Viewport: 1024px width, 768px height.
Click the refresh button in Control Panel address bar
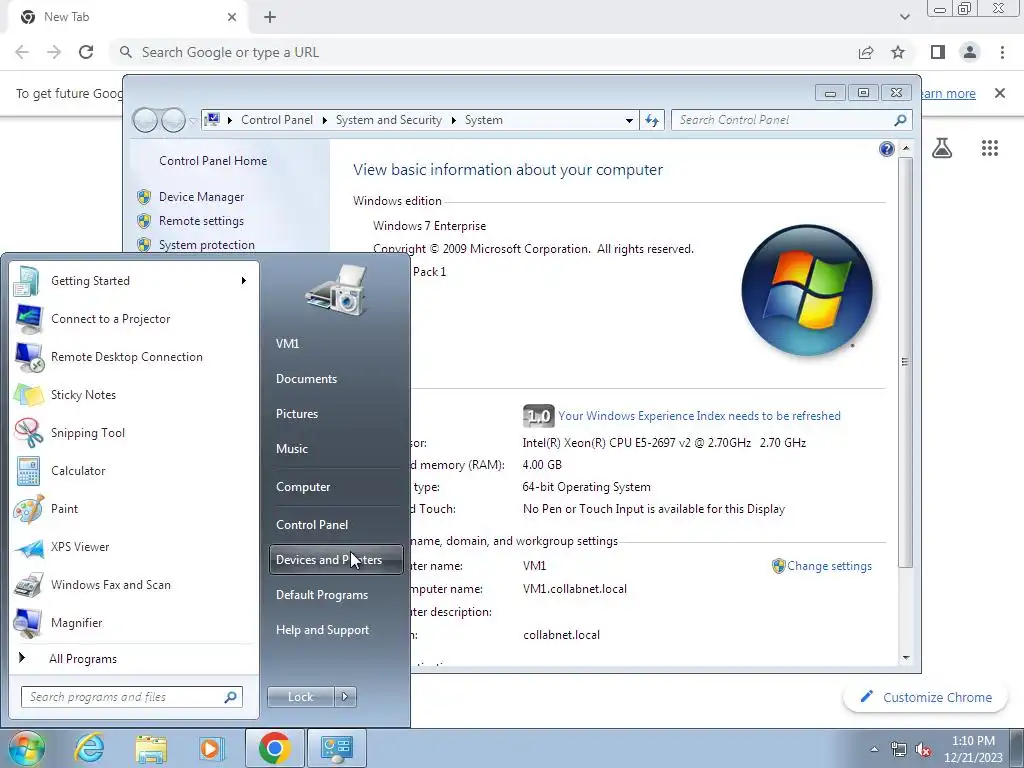tap(651, 120)
